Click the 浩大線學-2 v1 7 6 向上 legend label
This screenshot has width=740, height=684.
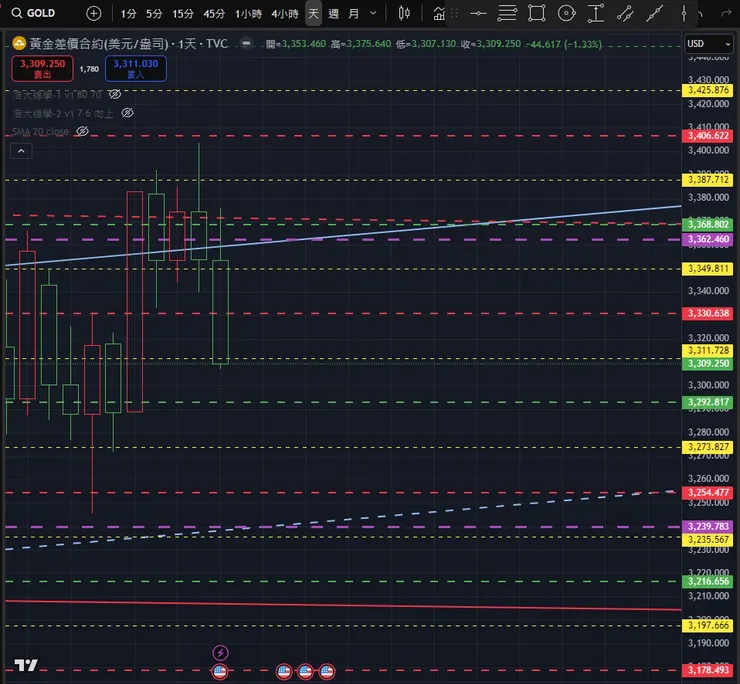(x=63, y=113)
